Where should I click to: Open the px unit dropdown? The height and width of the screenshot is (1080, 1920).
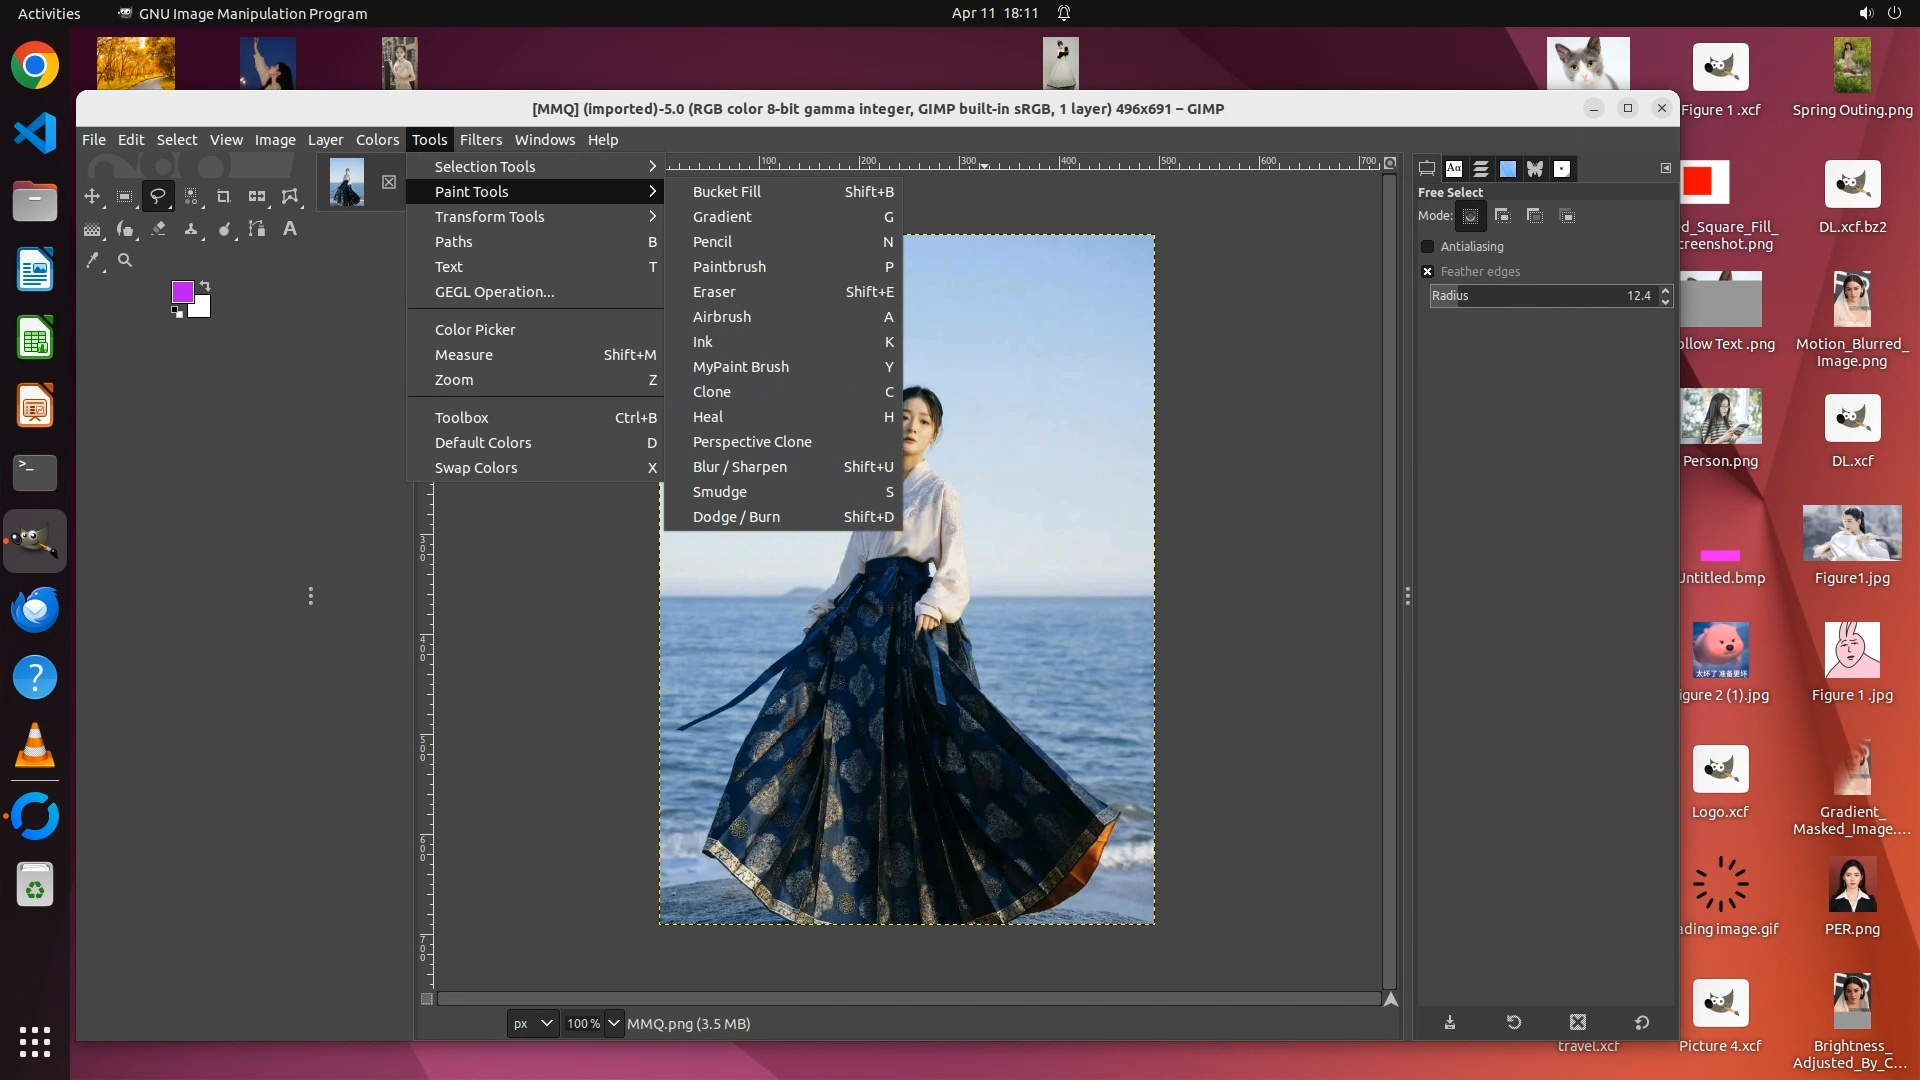pyautogui.click(x=532, y=1024)
